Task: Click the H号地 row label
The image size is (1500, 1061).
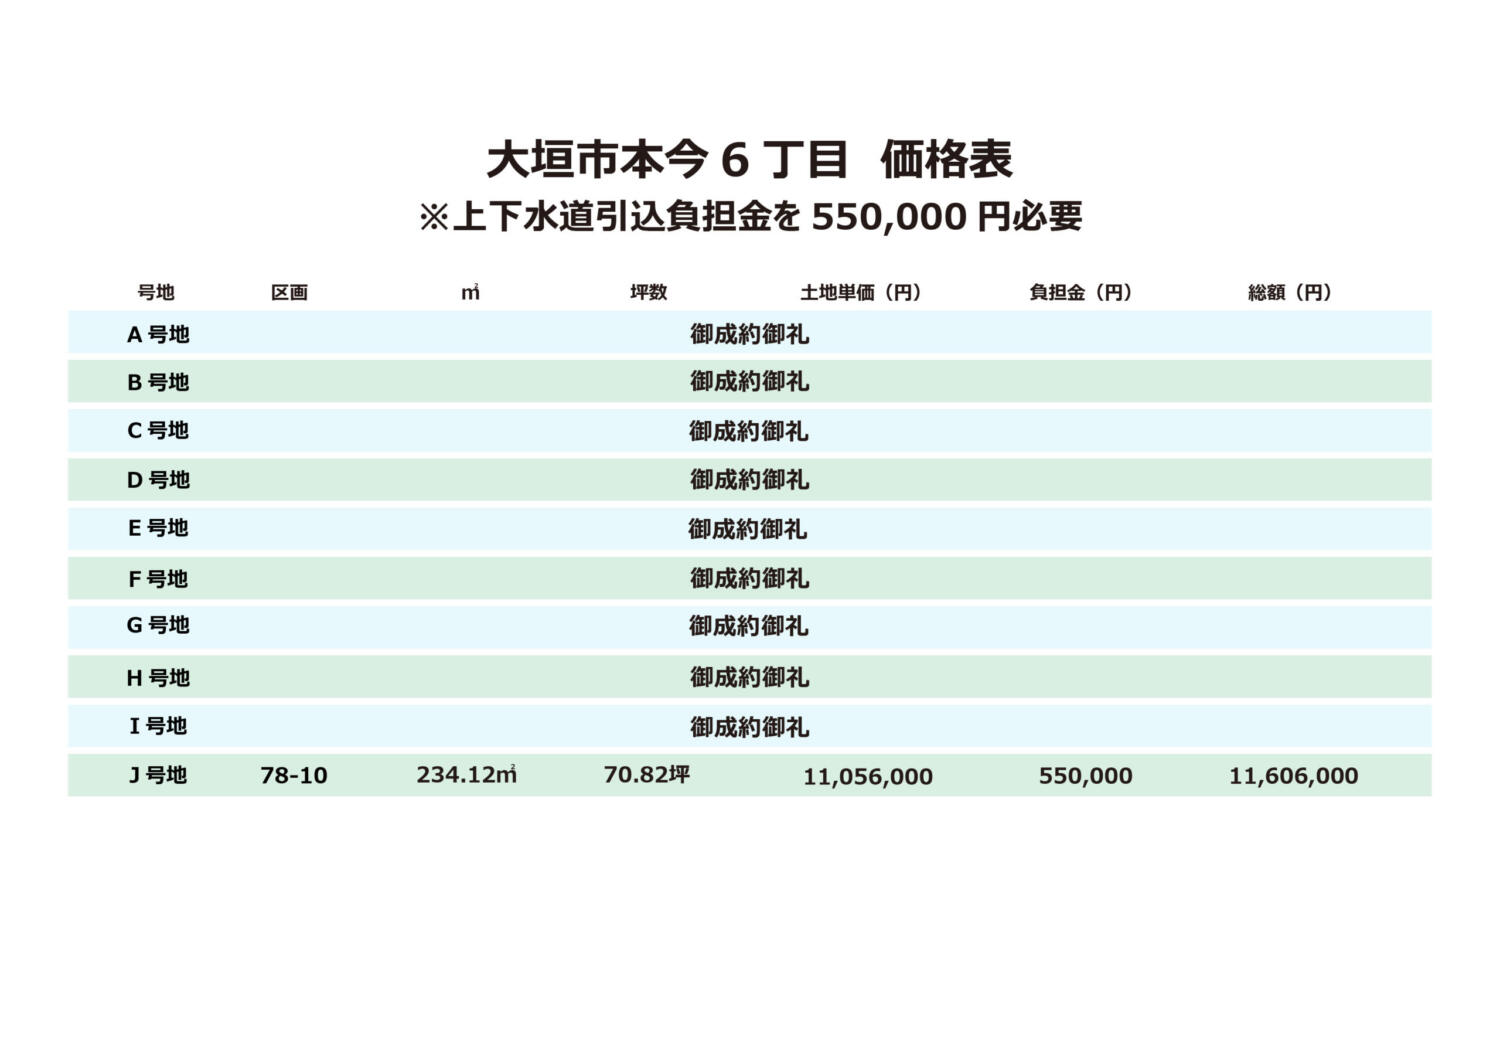Action: coord(158,678)
